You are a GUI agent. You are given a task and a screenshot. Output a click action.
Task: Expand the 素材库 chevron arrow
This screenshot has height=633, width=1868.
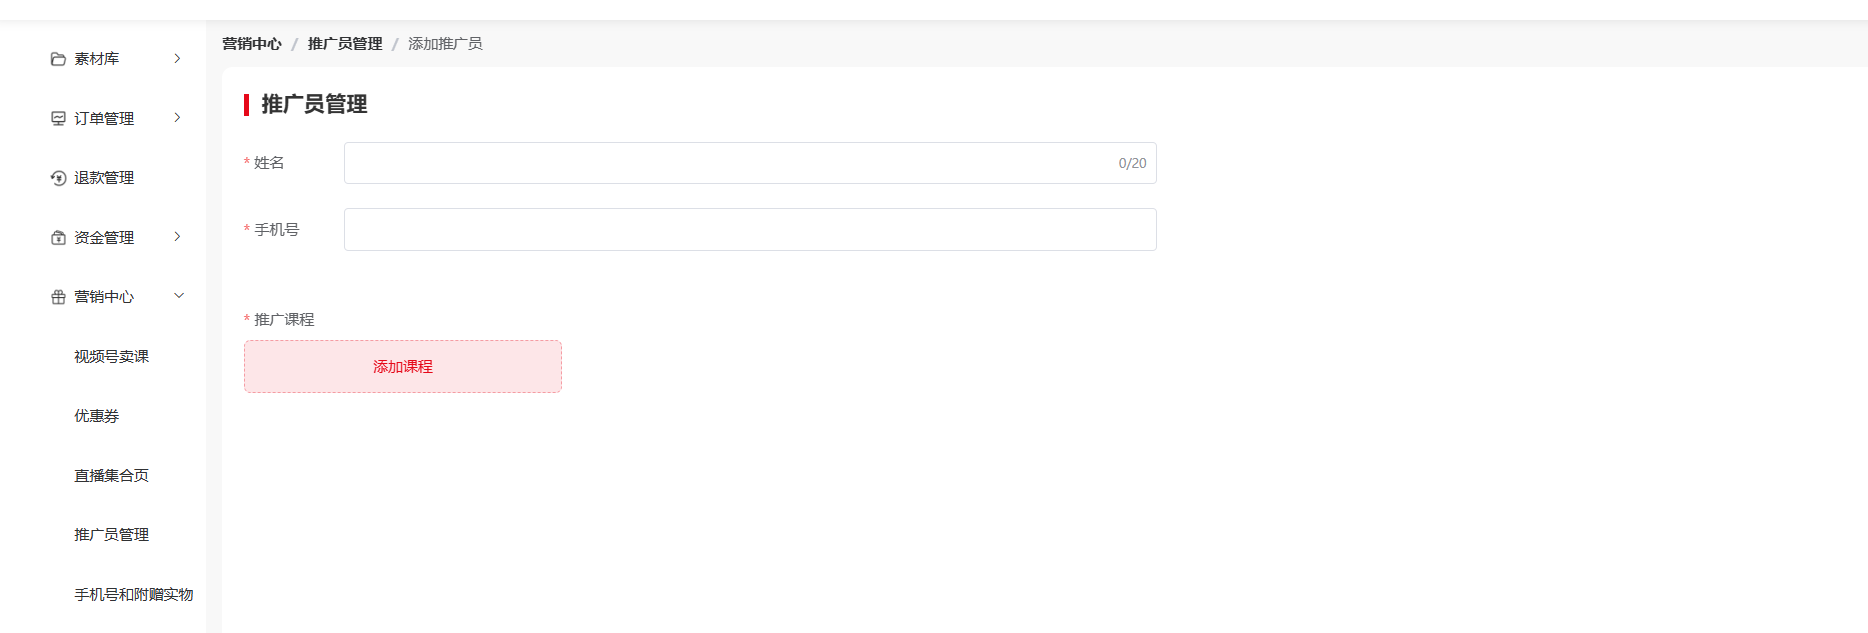coord(177,58)
